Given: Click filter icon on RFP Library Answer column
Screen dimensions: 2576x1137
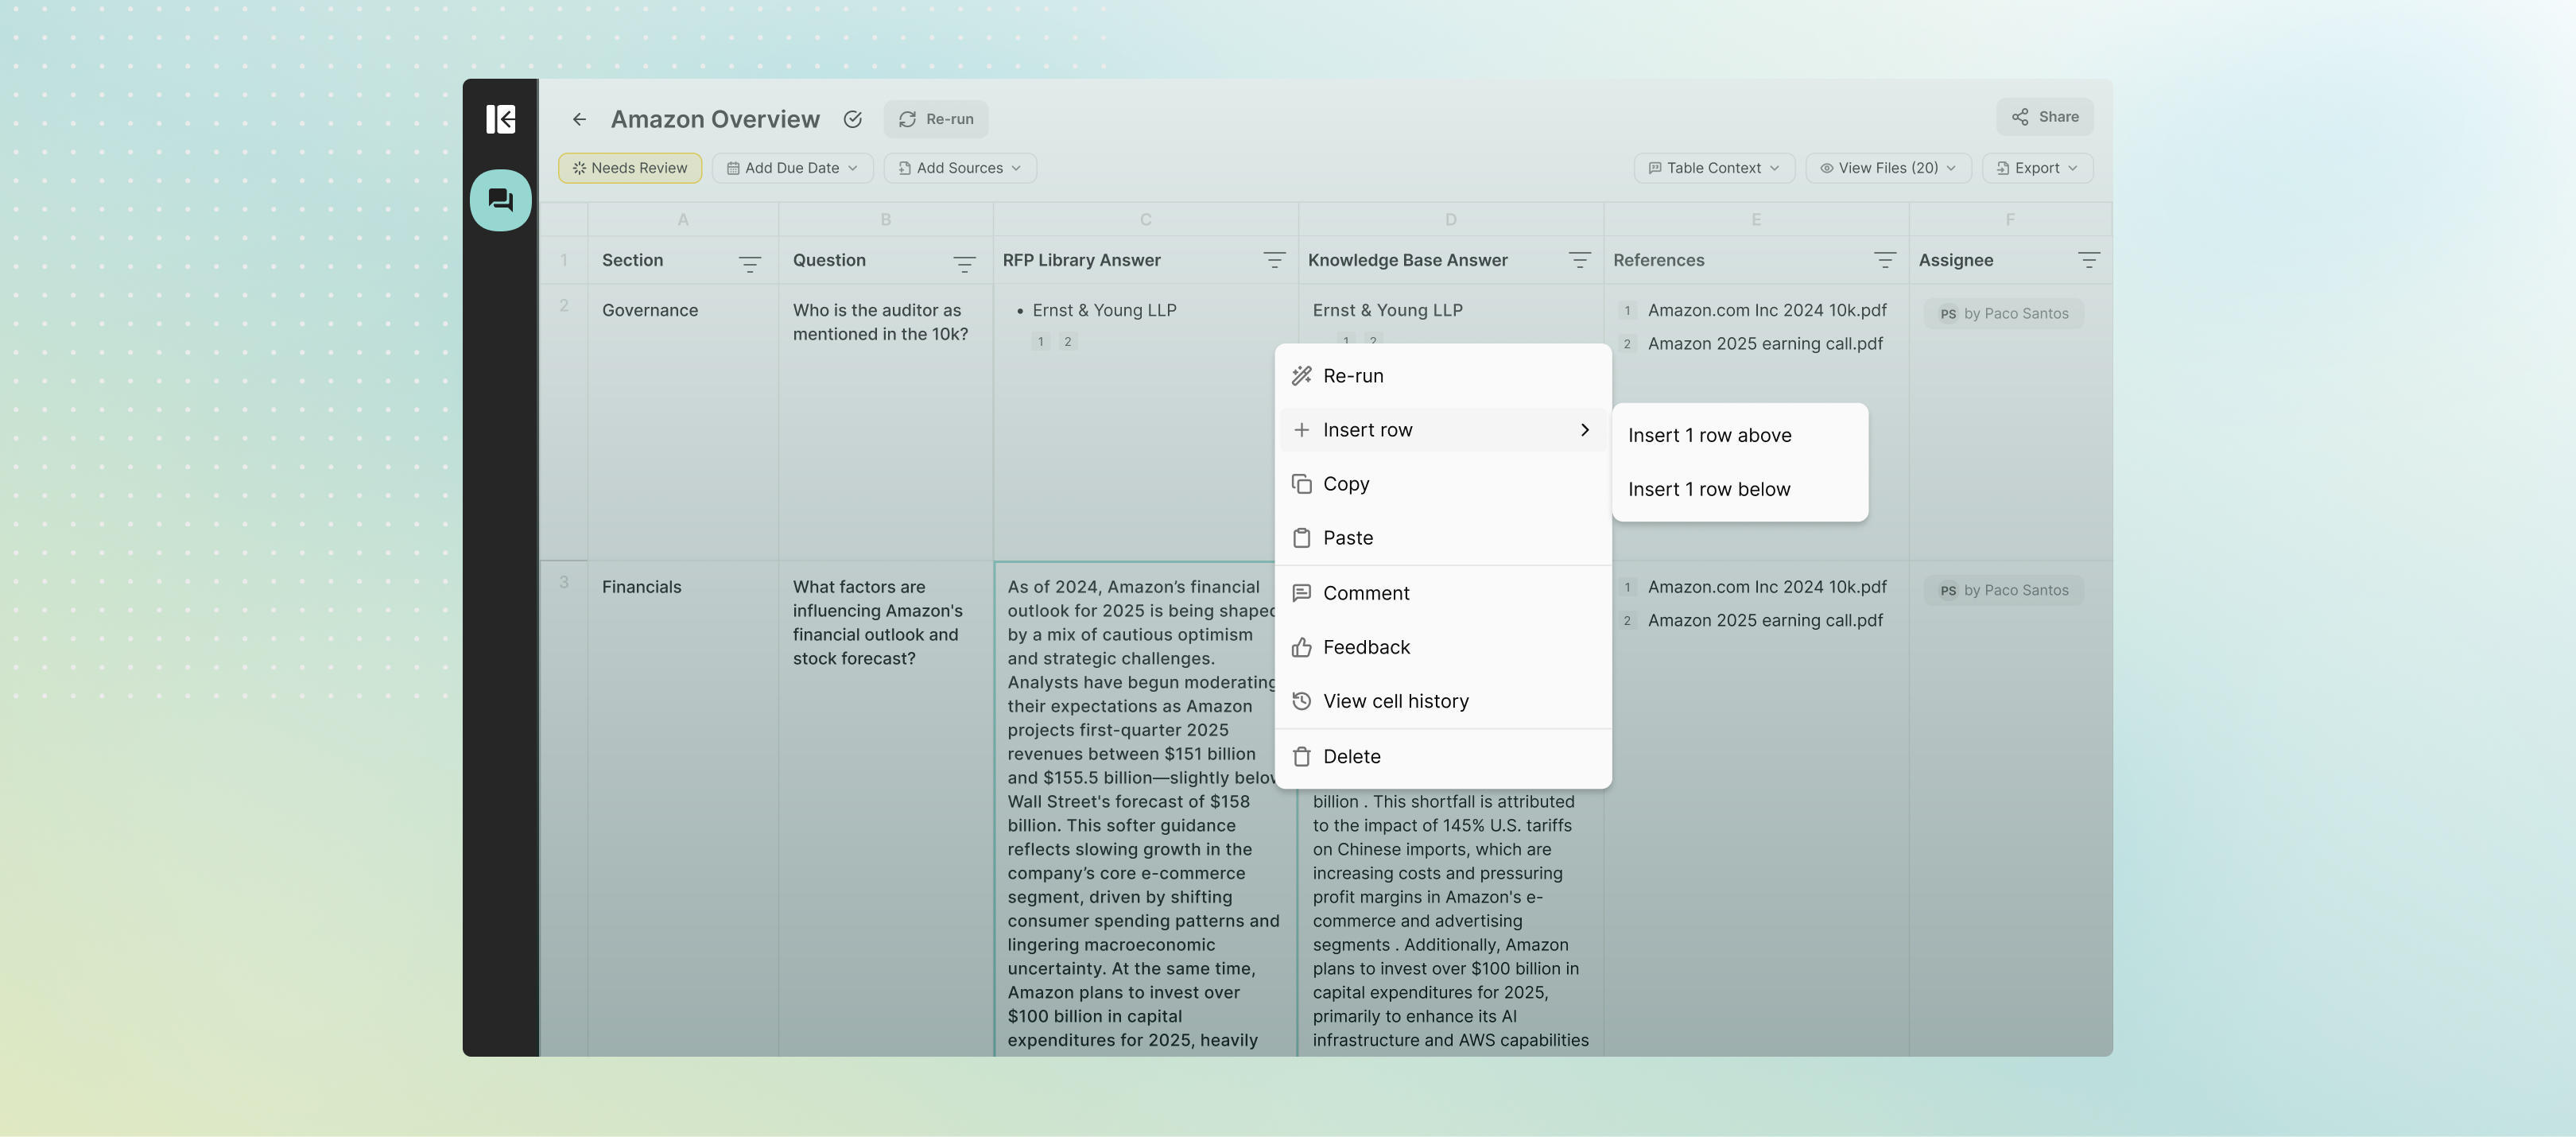Looking at the screenshot, I should tap(1273, 260).
